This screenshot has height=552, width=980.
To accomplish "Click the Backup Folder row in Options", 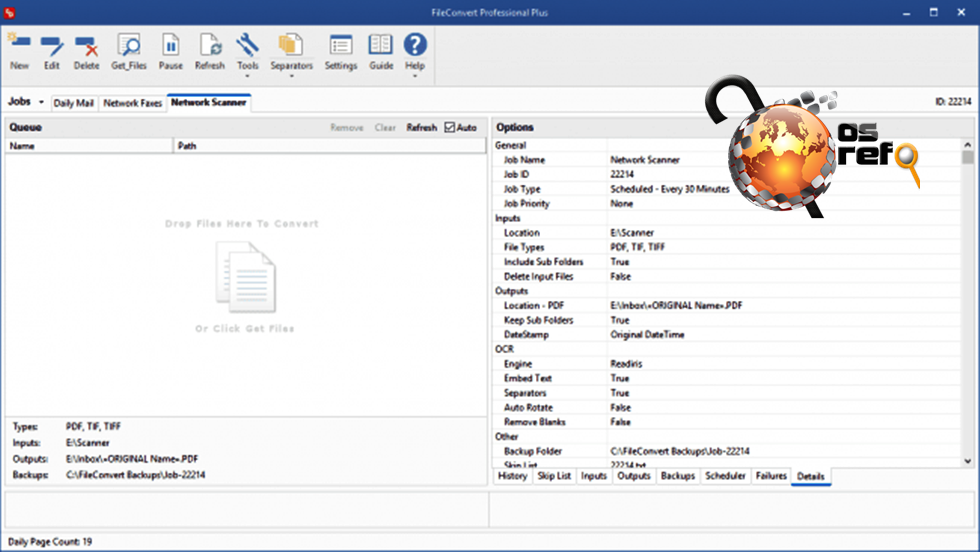I will (727, 451).
